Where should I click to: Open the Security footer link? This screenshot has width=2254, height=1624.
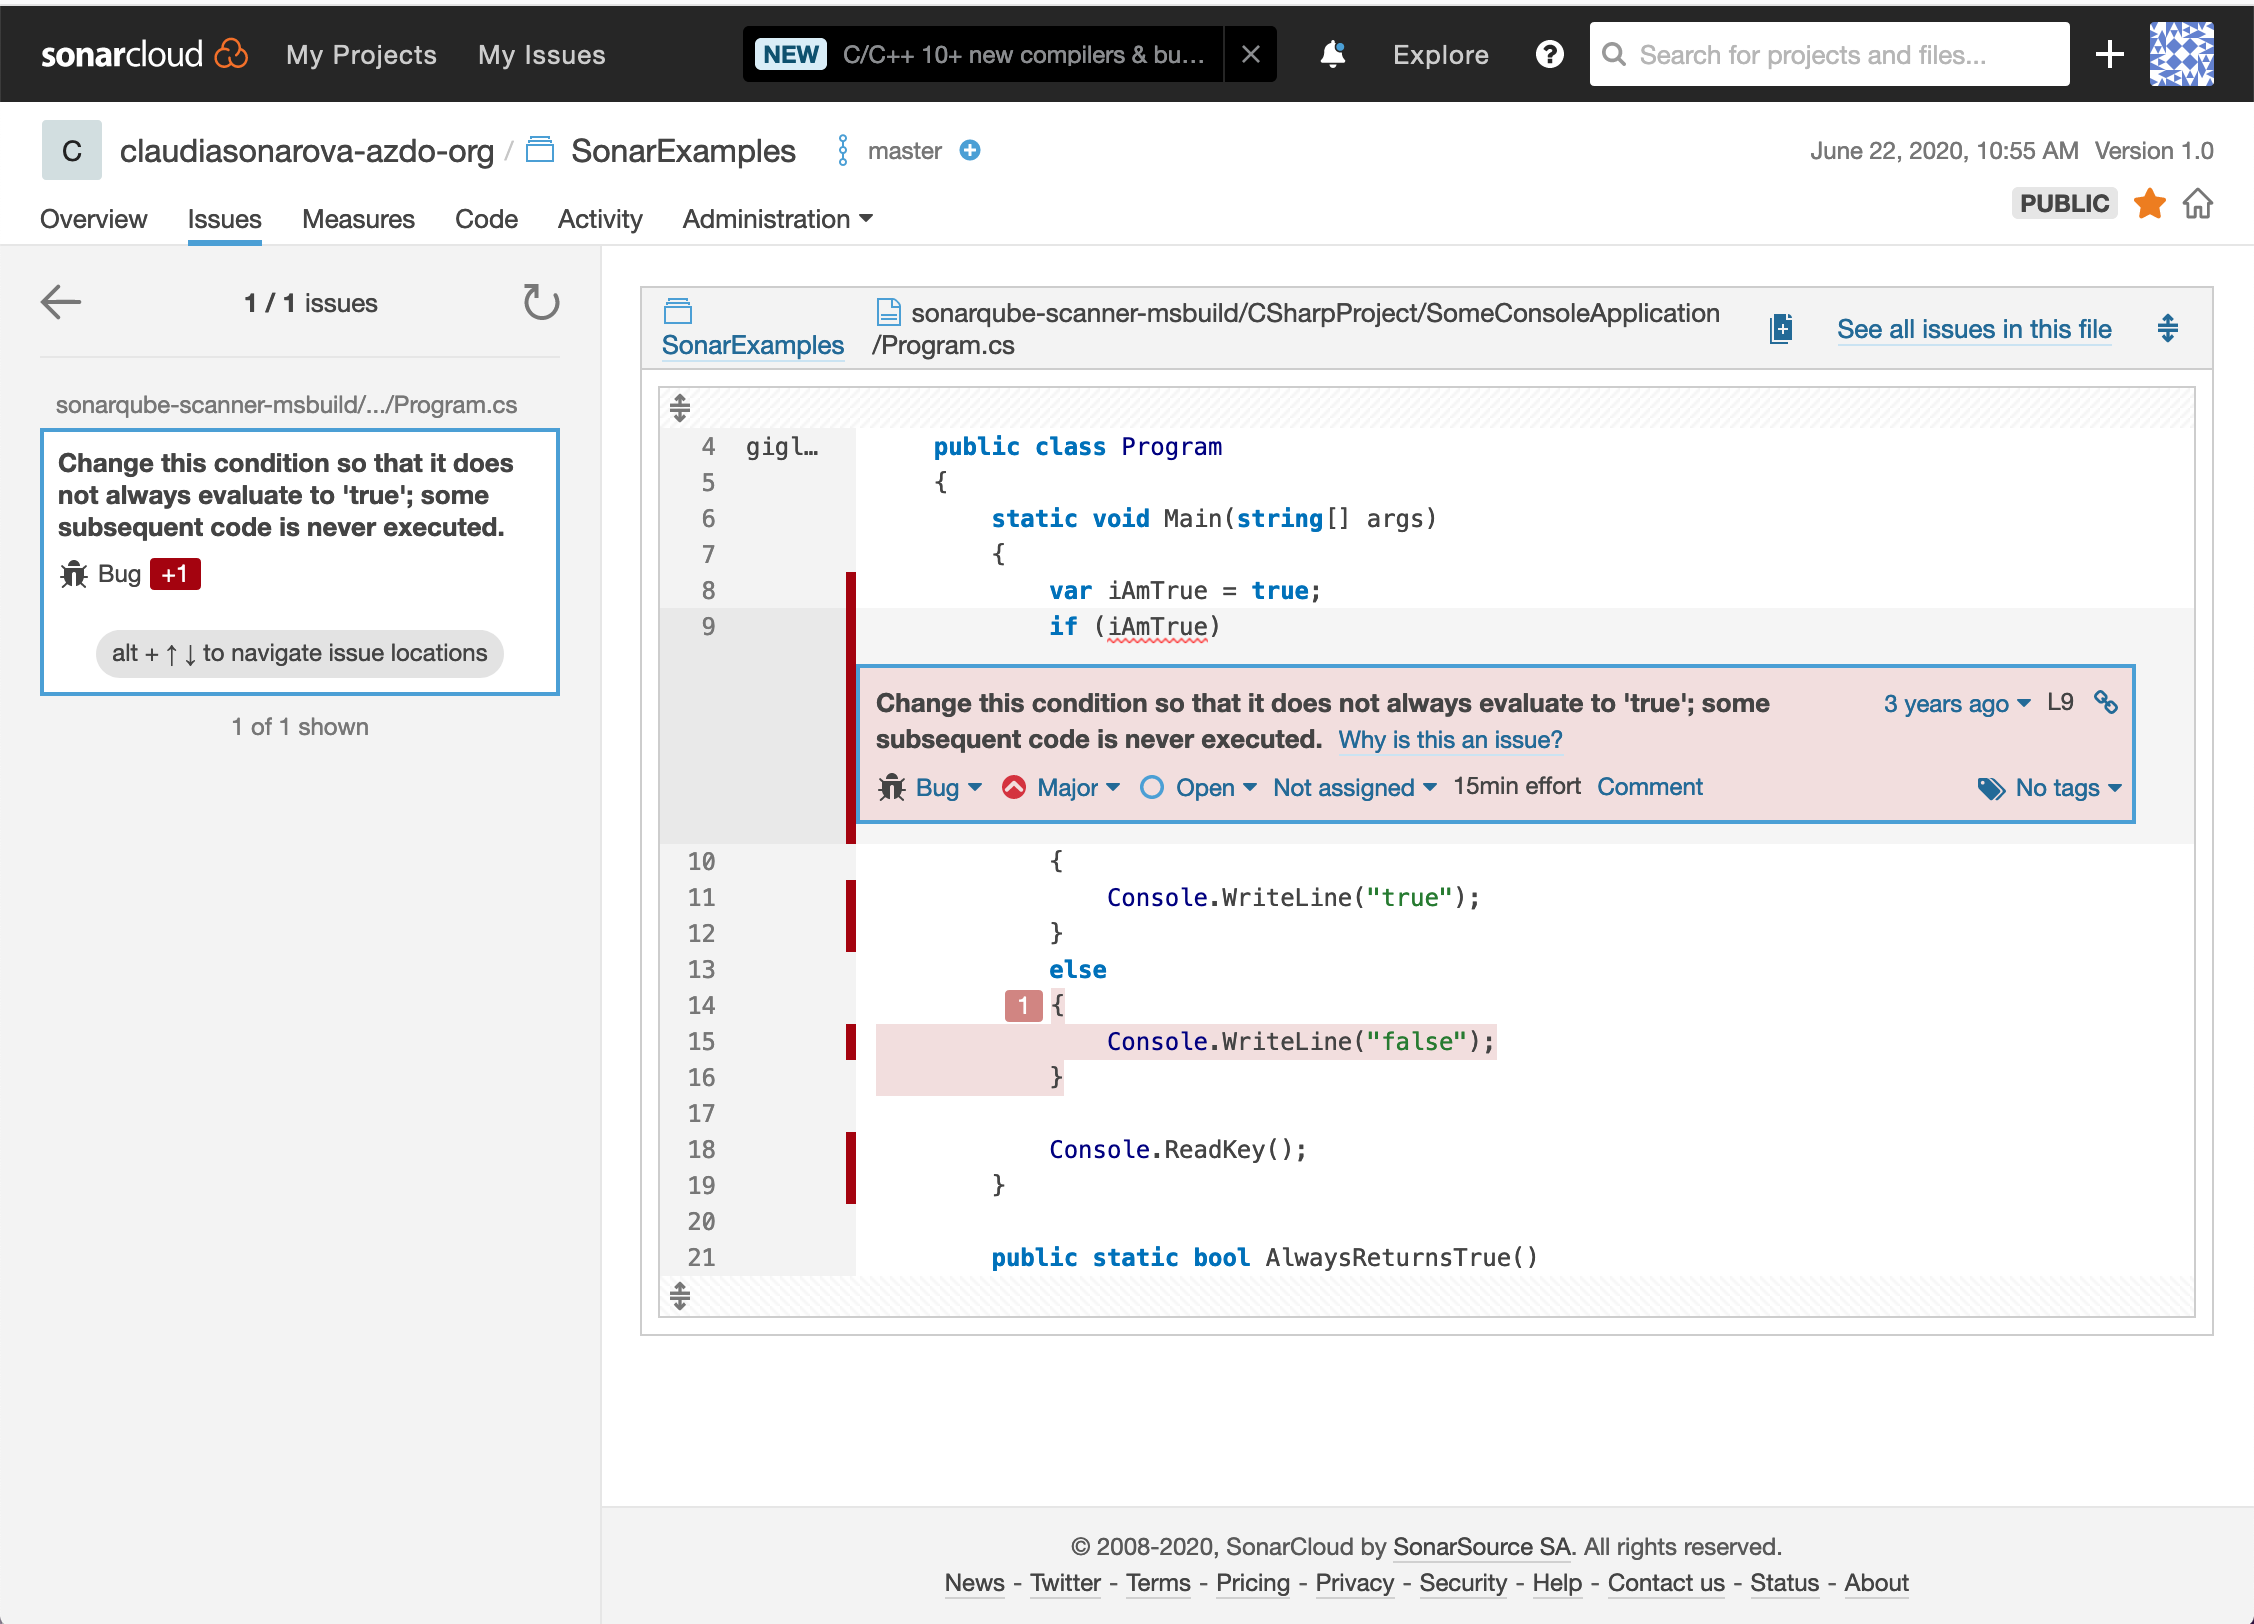tap(1463, 1582)
